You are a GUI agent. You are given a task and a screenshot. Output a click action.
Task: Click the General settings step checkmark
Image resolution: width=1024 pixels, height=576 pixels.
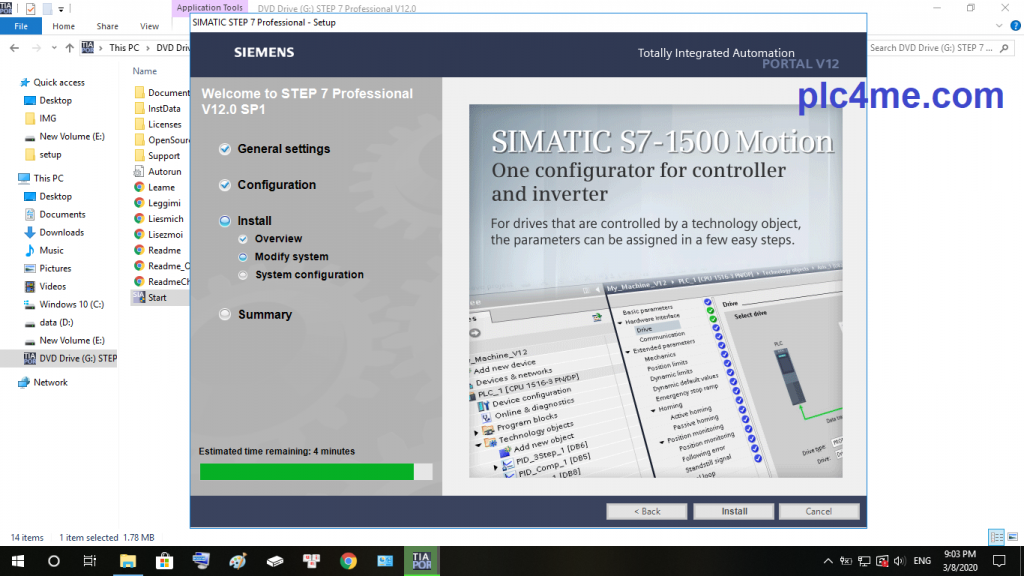point(225,149)
